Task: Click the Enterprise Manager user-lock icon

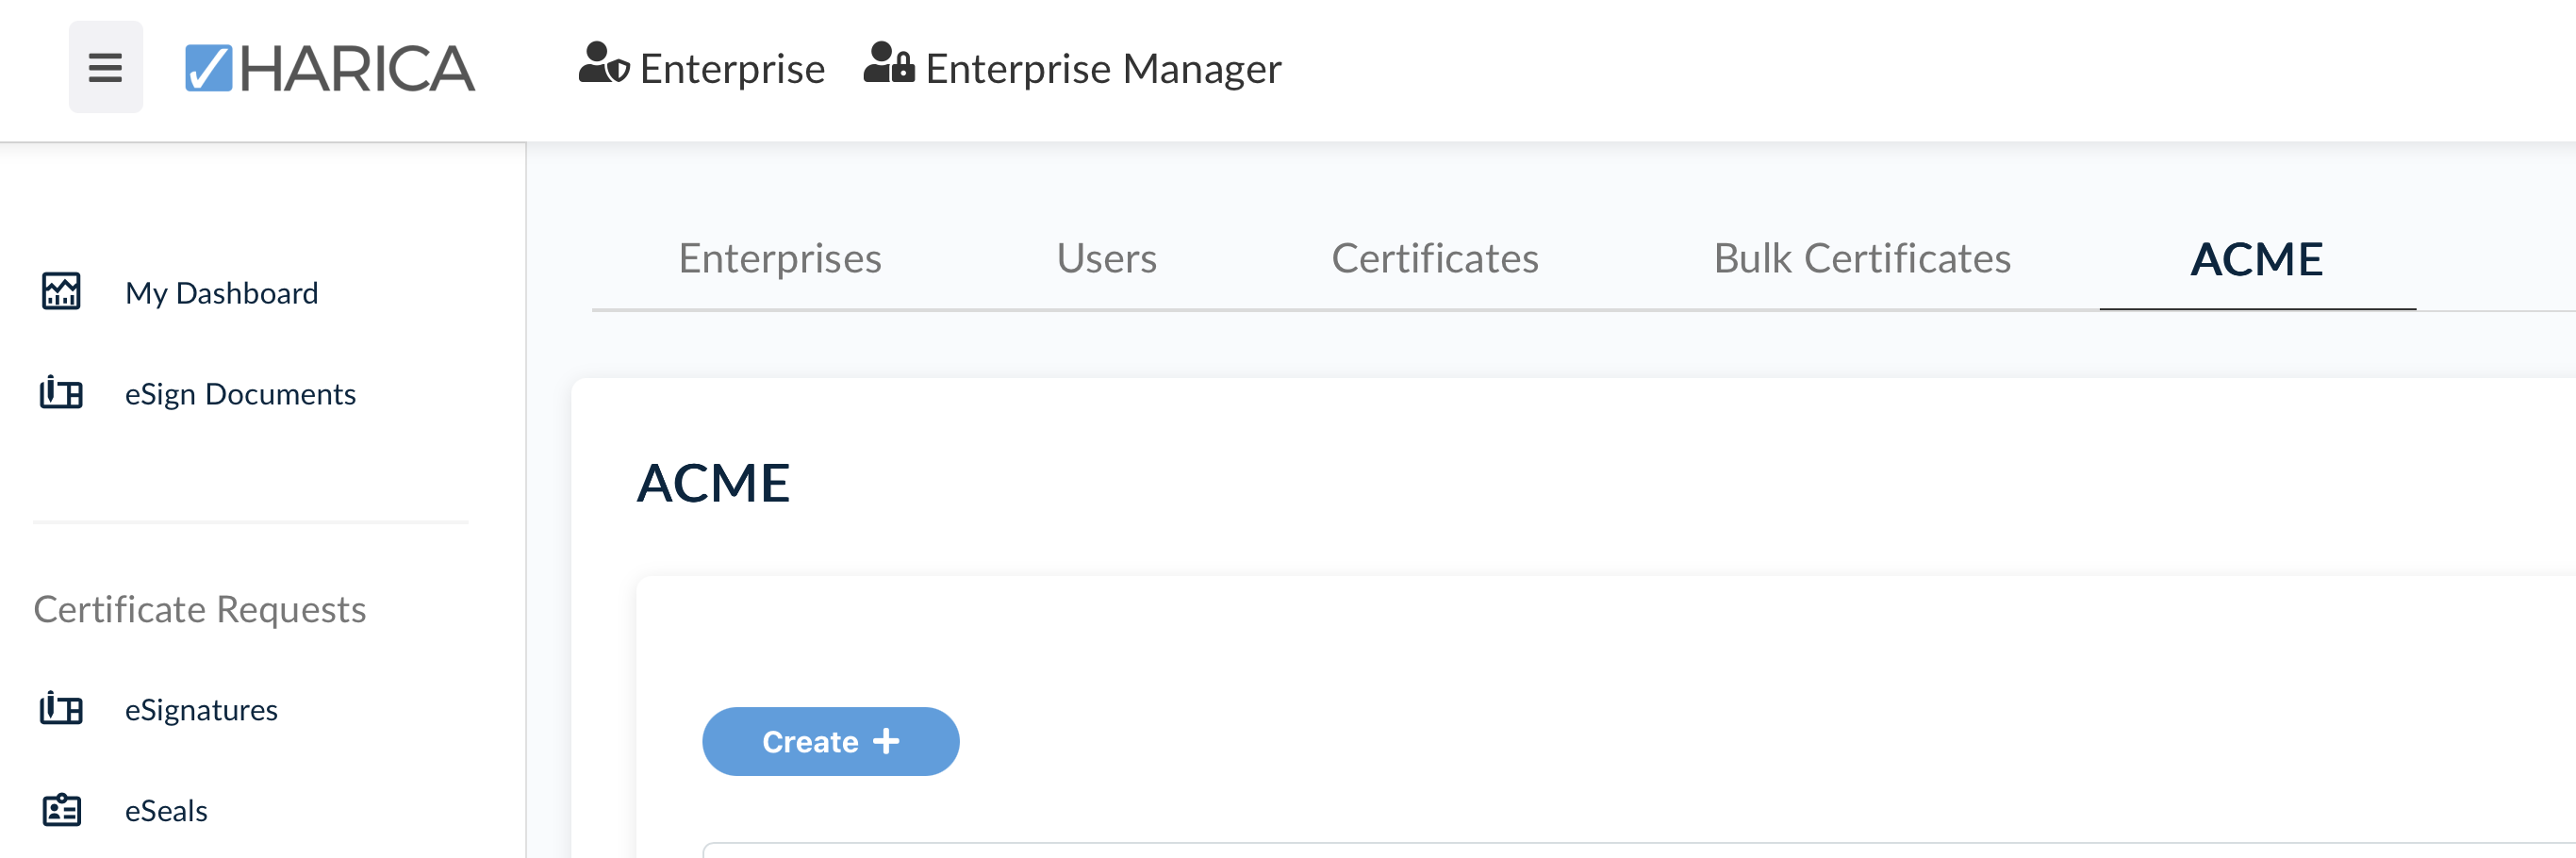Action: [x=889, y=64]
